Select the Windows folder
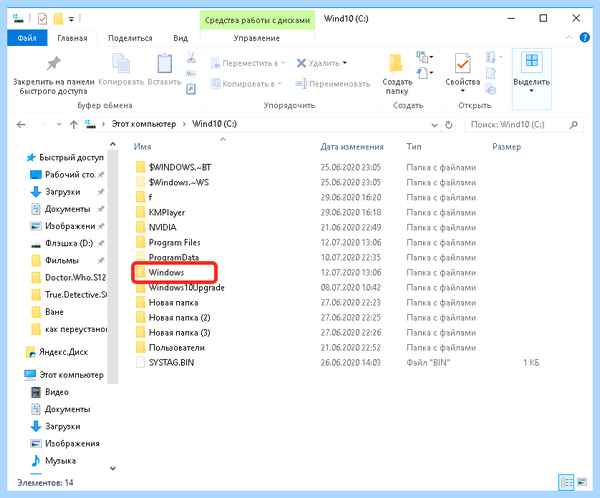The height and width of the screenshot is (498, 600). tap(166, 272)
